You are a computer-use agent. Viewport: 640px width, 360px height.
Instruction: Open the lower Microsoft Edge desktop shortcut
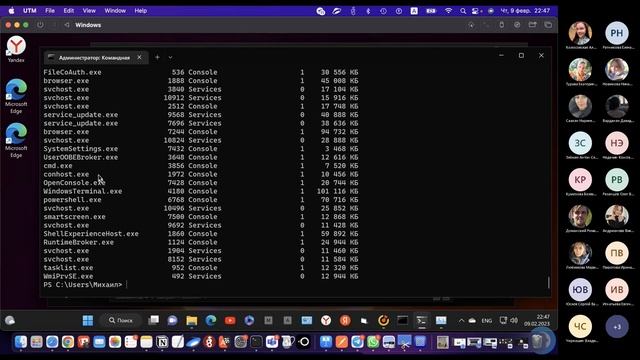(16, 140)
